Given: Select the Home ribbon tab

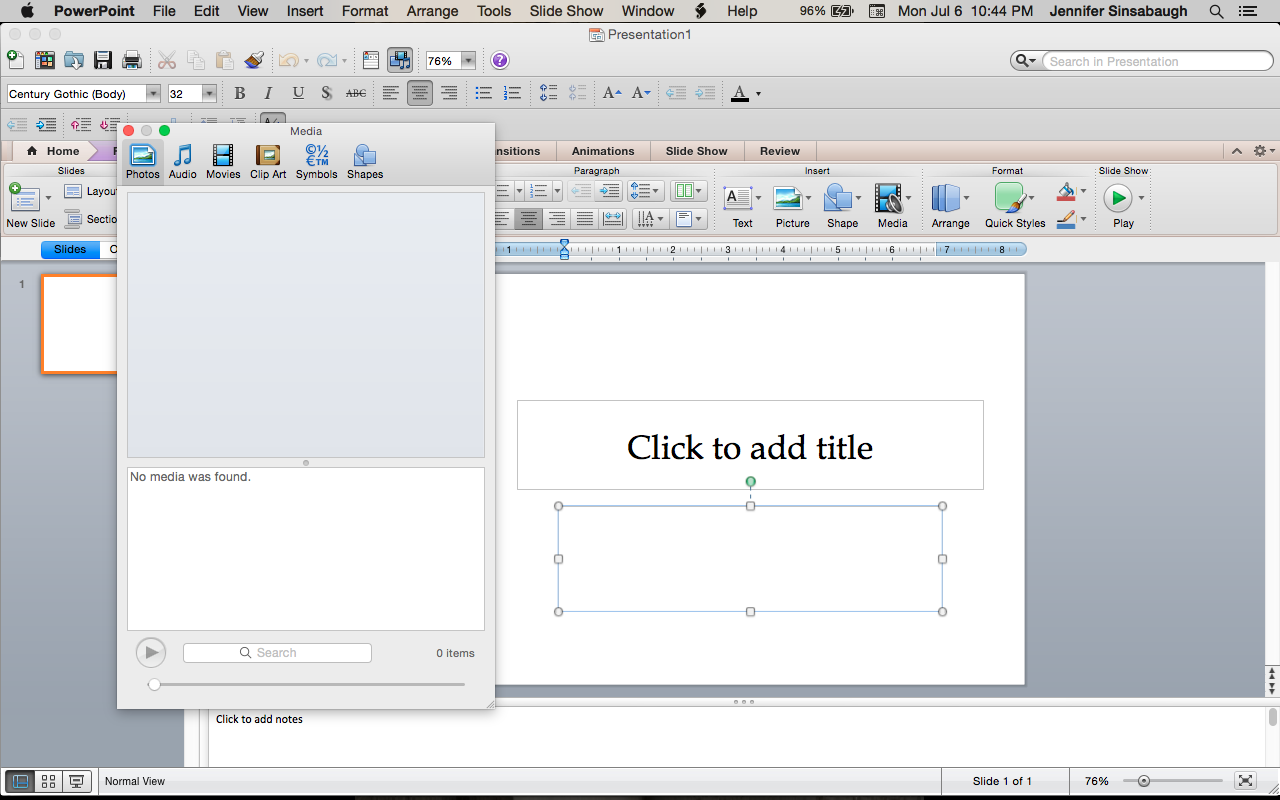Looking at the screenshot, I should point(54,151).
